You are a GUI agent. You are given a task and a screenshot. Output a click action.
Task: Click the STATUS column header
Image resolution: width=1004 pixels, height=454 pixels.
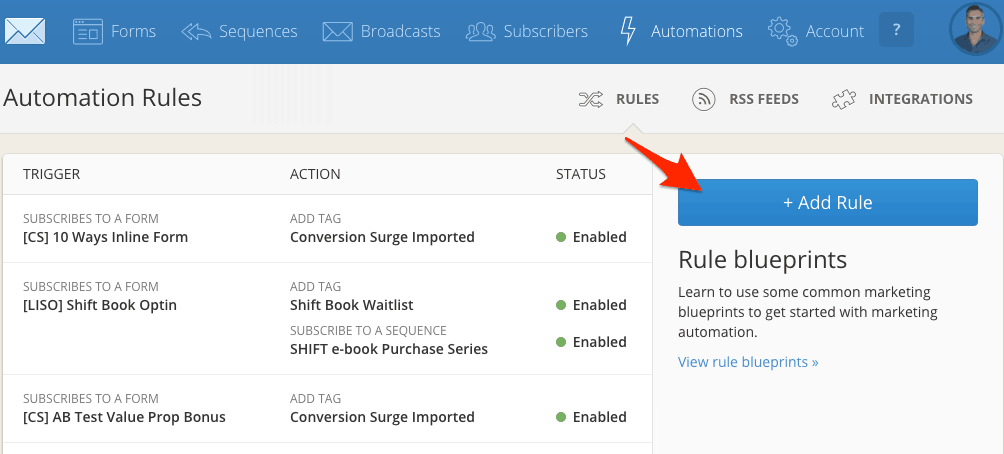point(581,174)
